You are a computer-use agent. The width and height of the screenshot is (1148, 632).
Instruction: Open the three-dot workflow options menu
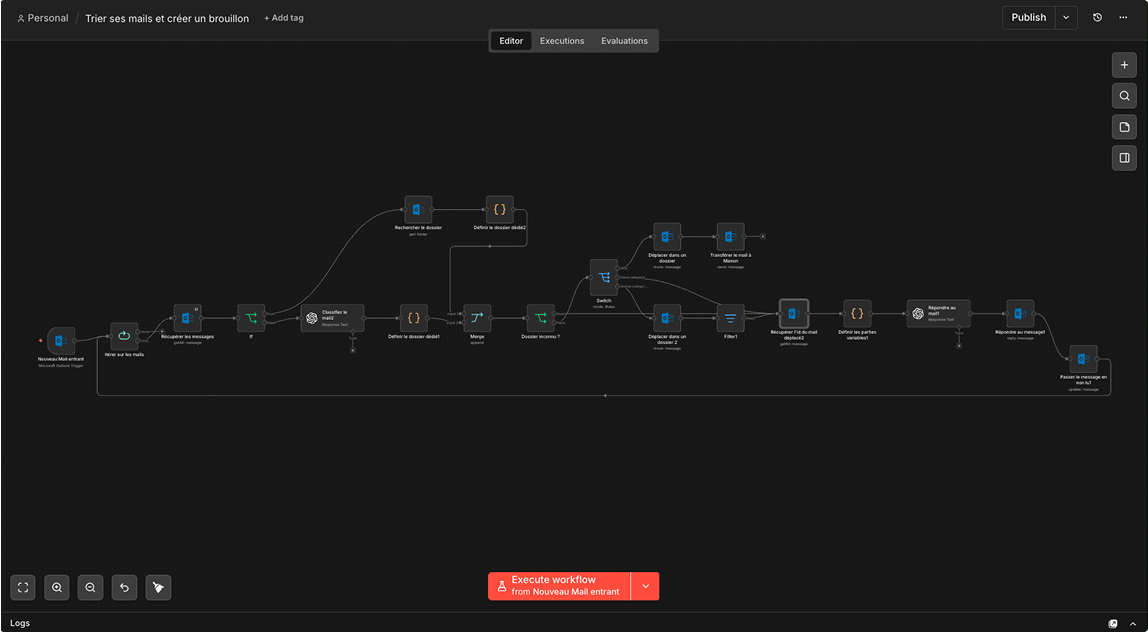[x=1123, y=18]
